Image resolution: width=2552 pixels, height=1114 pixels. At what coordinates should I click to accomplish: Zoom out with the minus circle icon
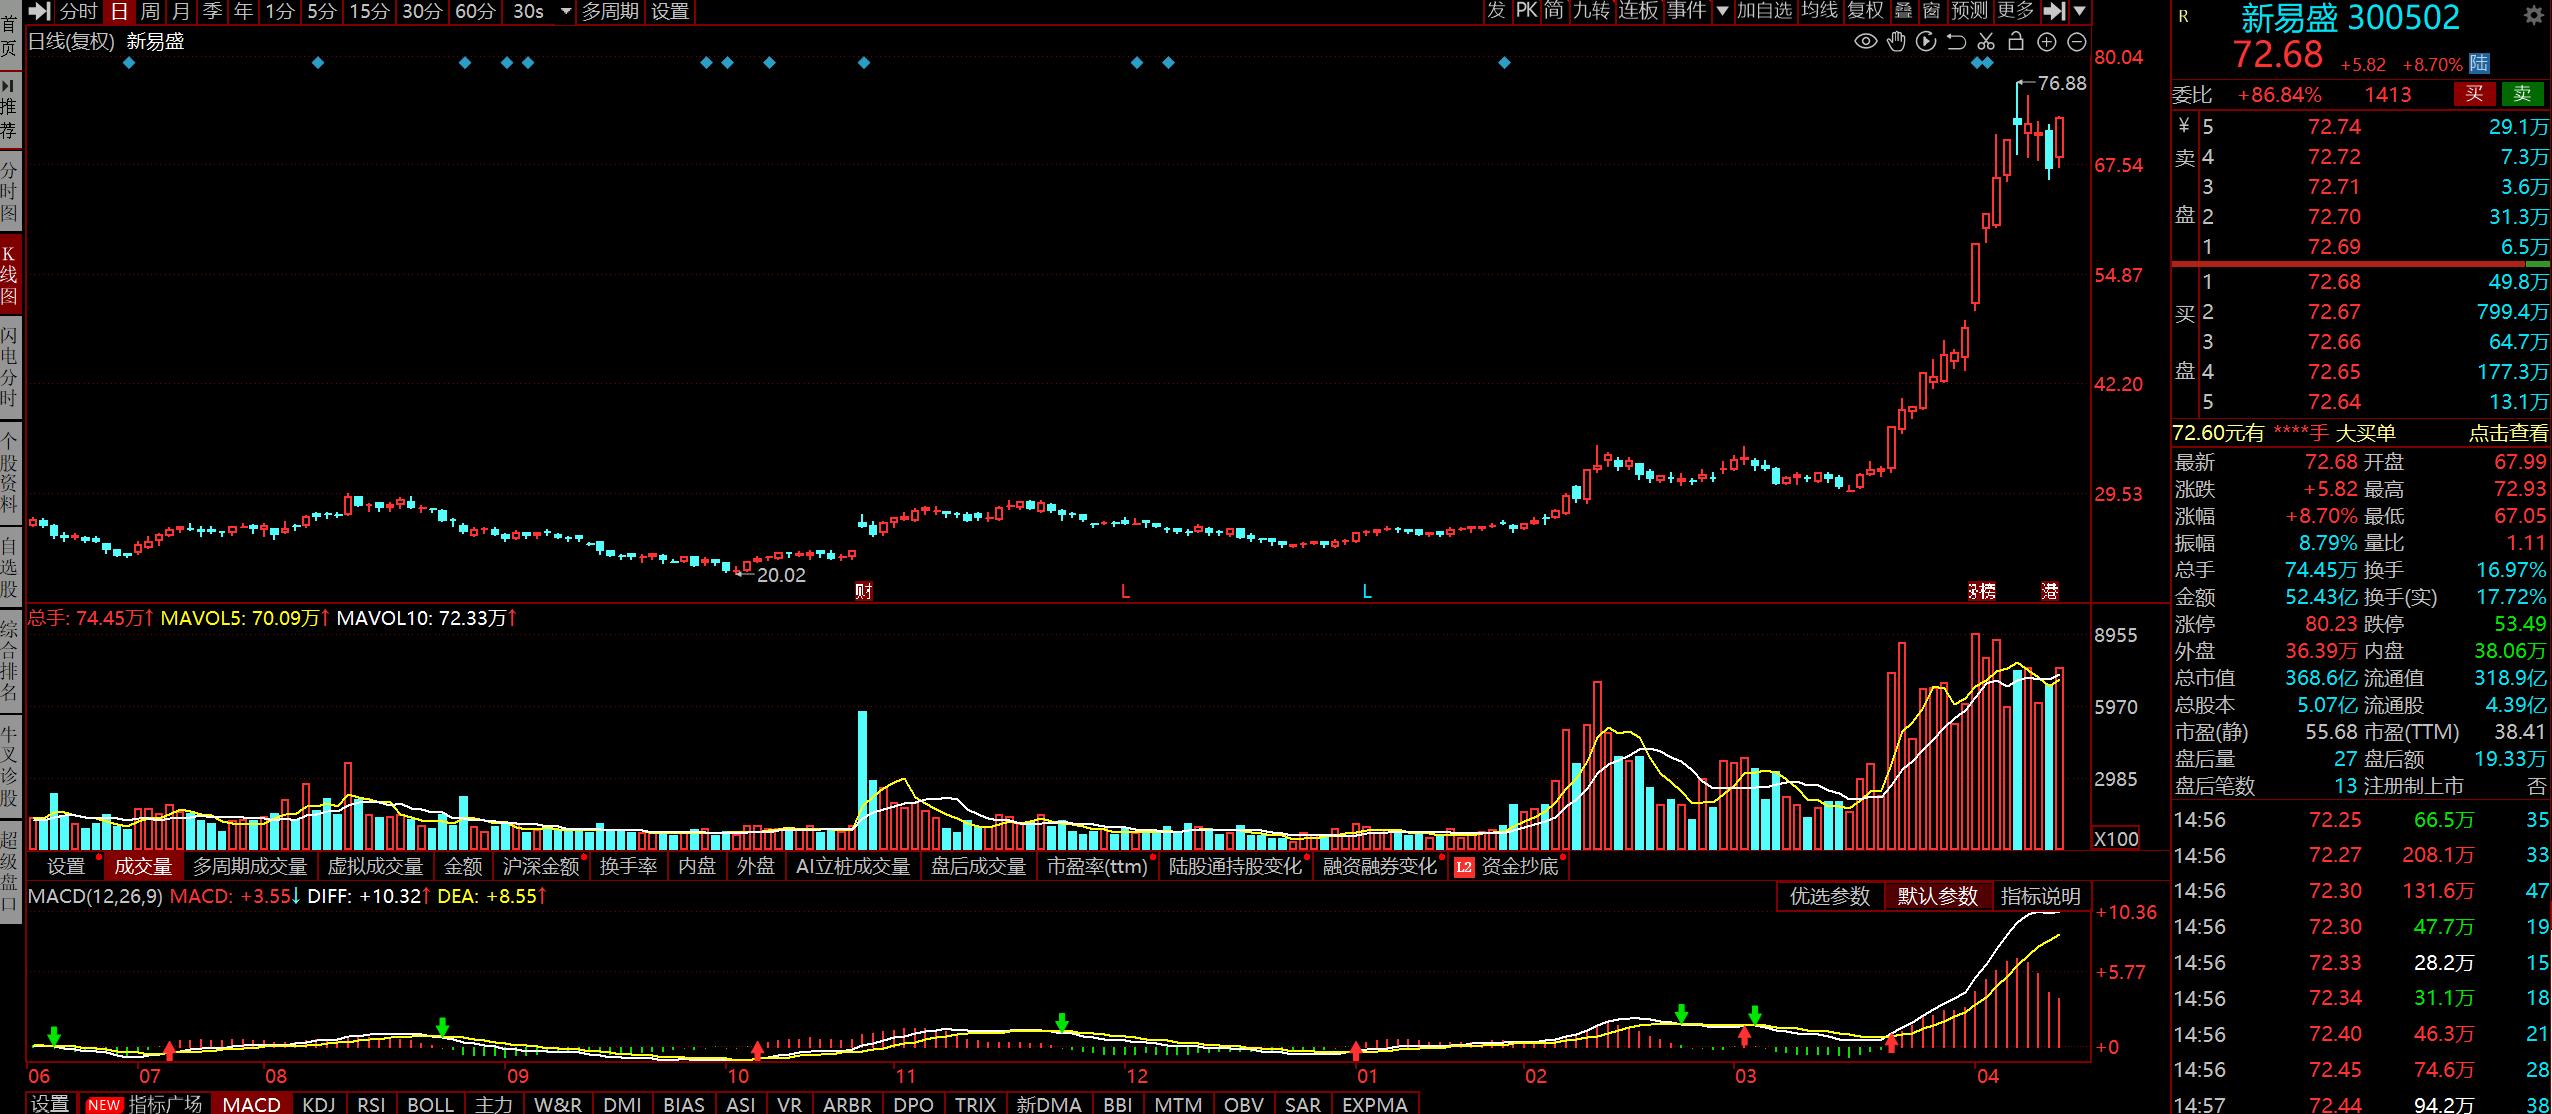pos(2077,42)
